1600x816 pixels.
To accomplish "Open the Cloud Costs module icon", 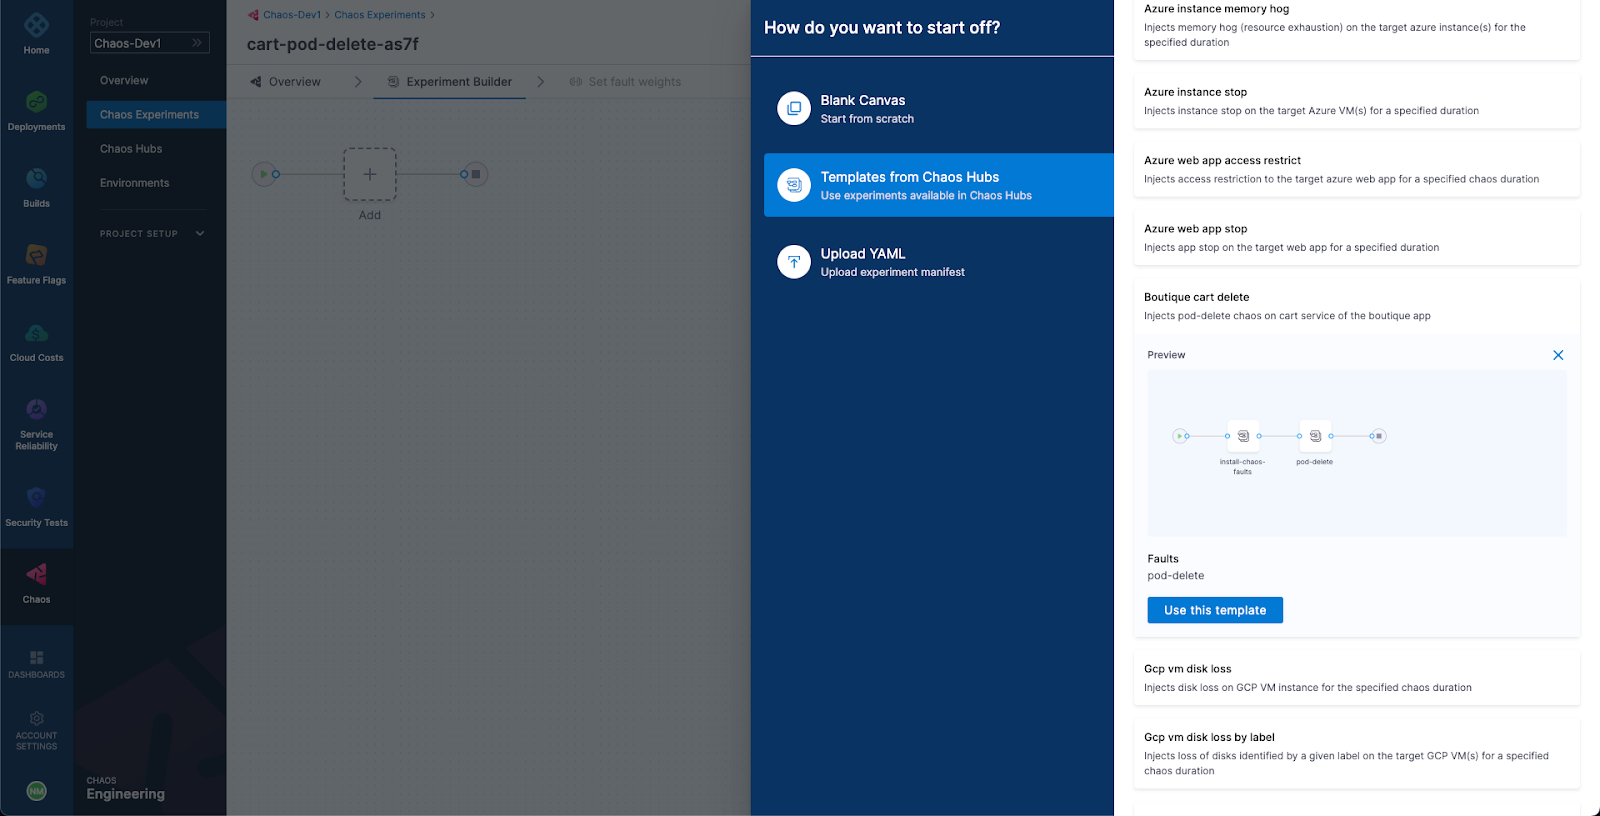I will tap(36, 333).
